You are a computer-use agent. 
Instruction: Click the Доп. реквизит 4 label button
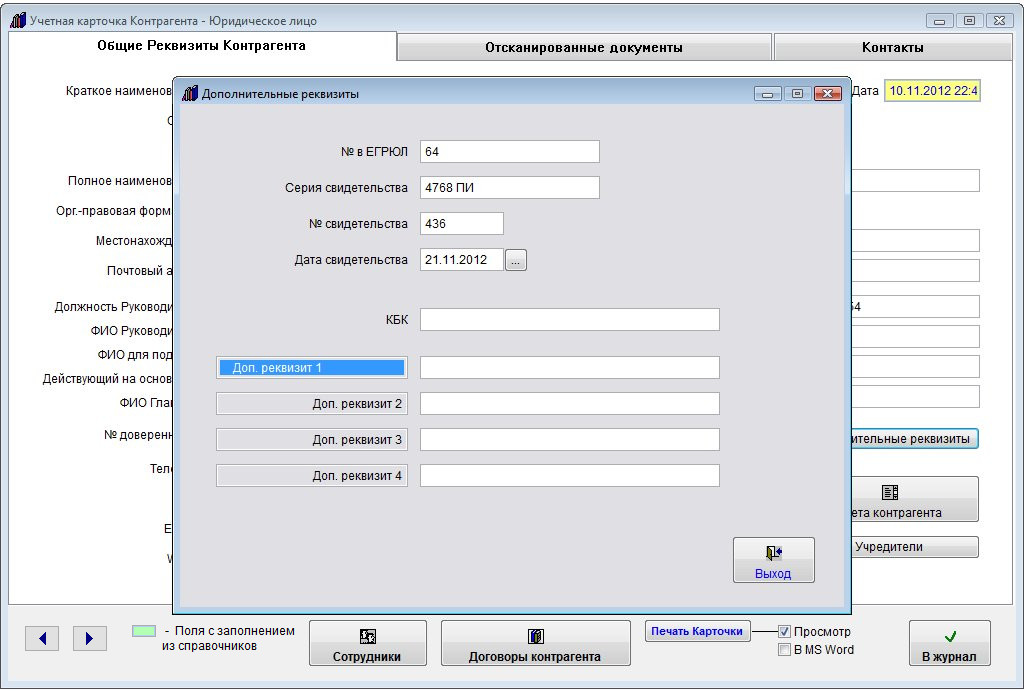click(312, 476)
